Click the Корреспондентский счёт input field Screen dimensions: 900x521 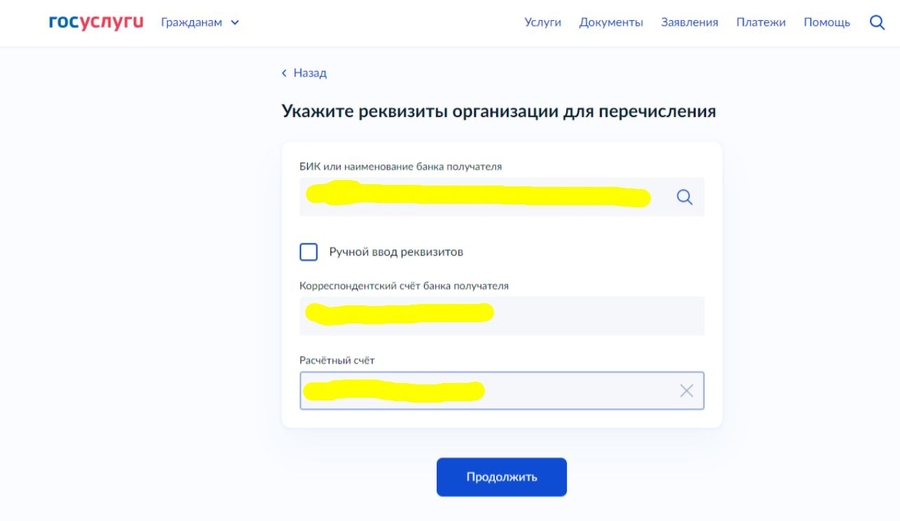(x=500, y=315)
